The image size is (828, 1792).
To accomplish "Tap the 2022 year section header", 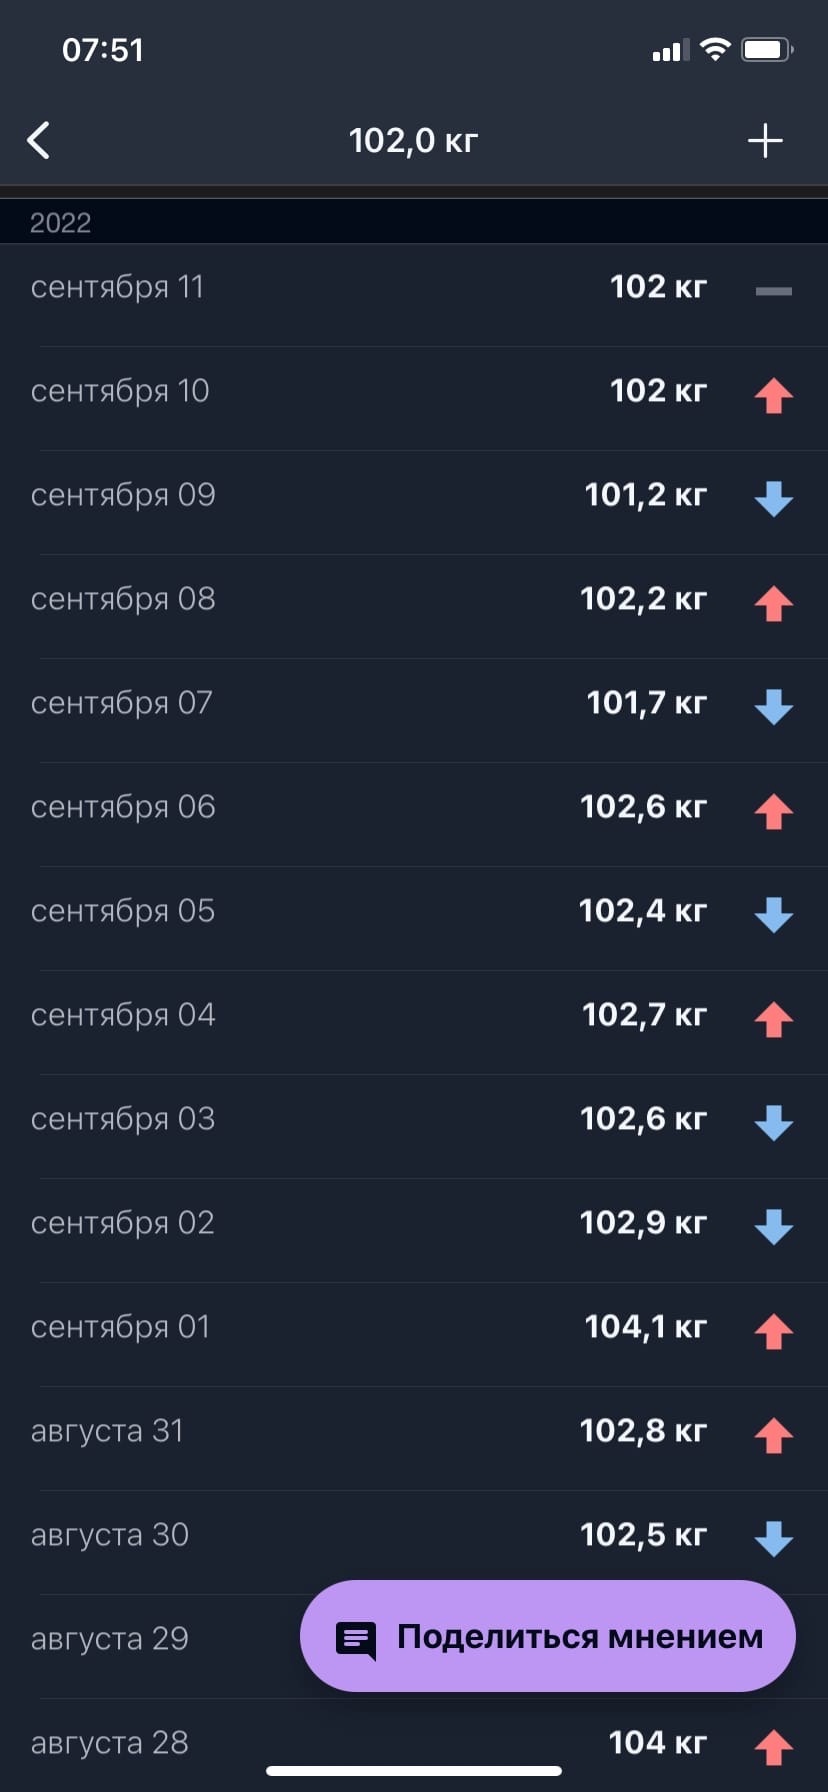I will click(x=61, y=222).
